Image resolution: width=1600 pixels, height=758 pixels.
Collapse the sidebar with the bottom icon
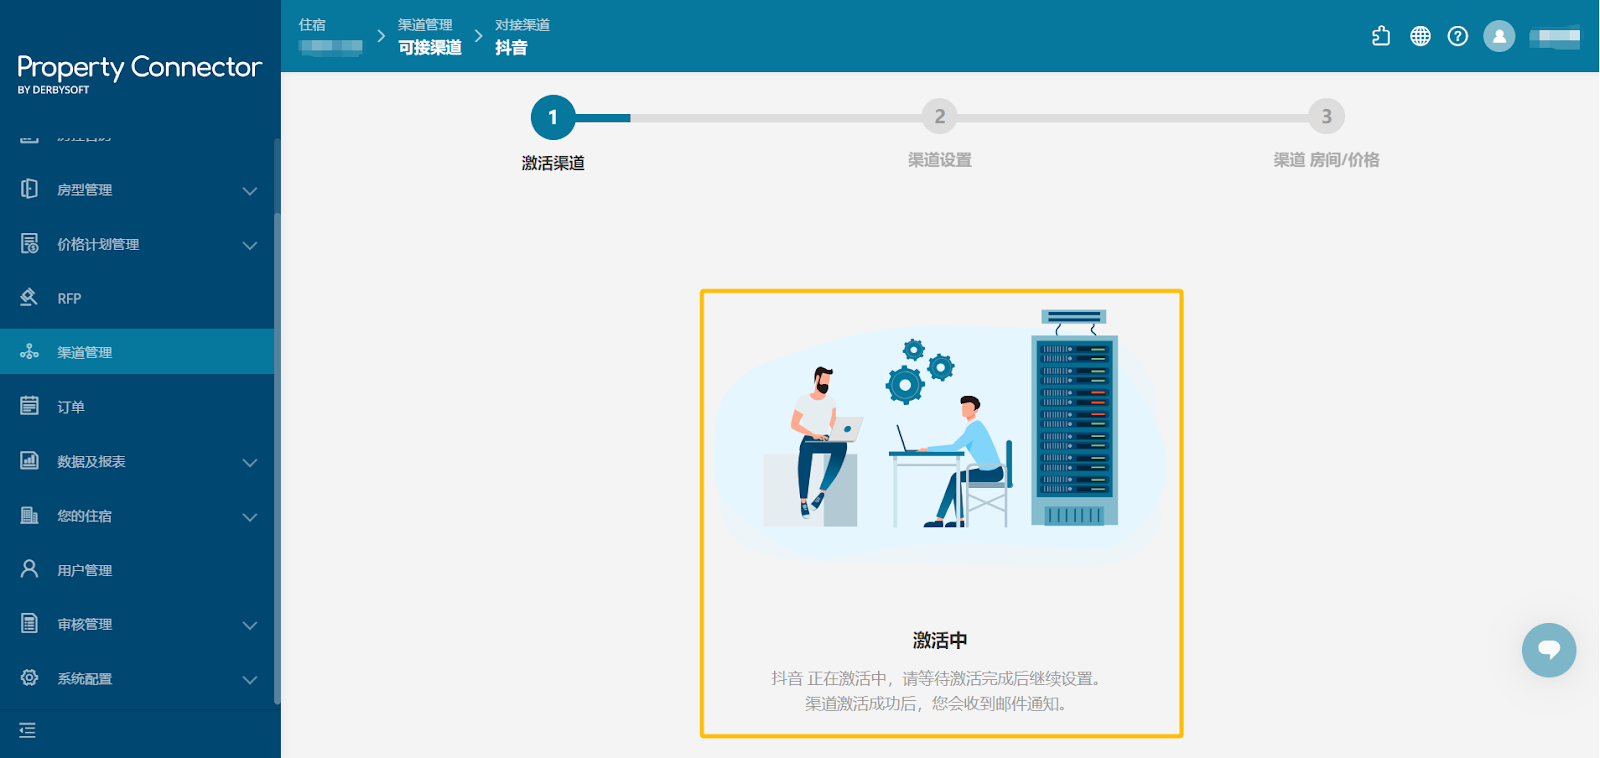click(x=28, y=731)
